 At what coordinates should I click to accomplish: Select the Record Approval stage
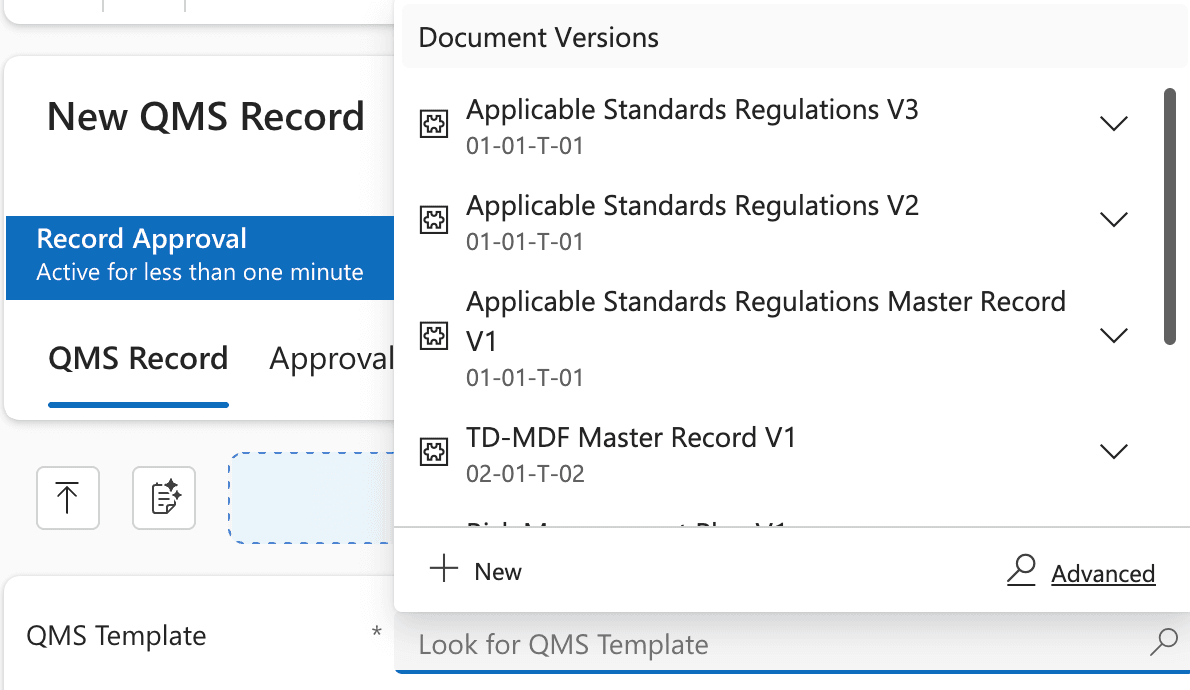click(200, 257)
